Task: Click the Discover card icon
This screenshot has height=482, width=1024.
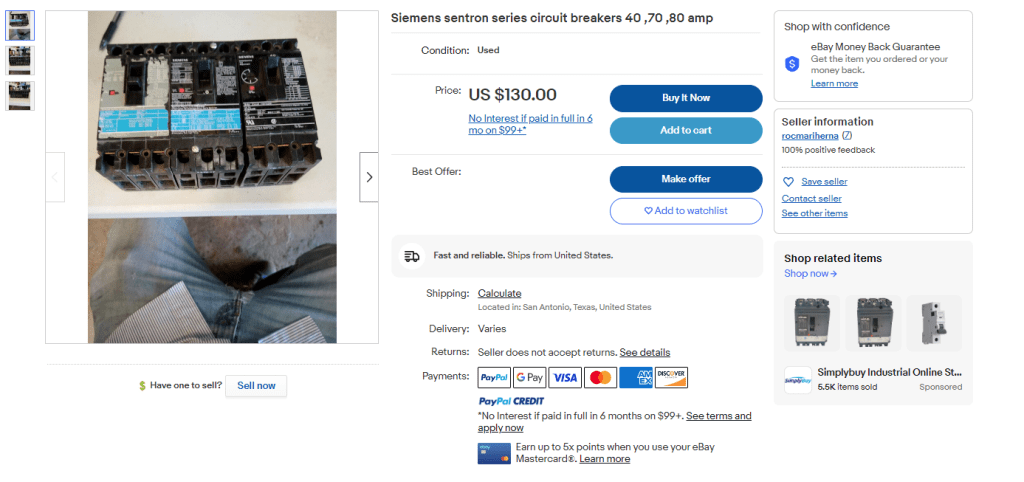Action: [671, 377]
